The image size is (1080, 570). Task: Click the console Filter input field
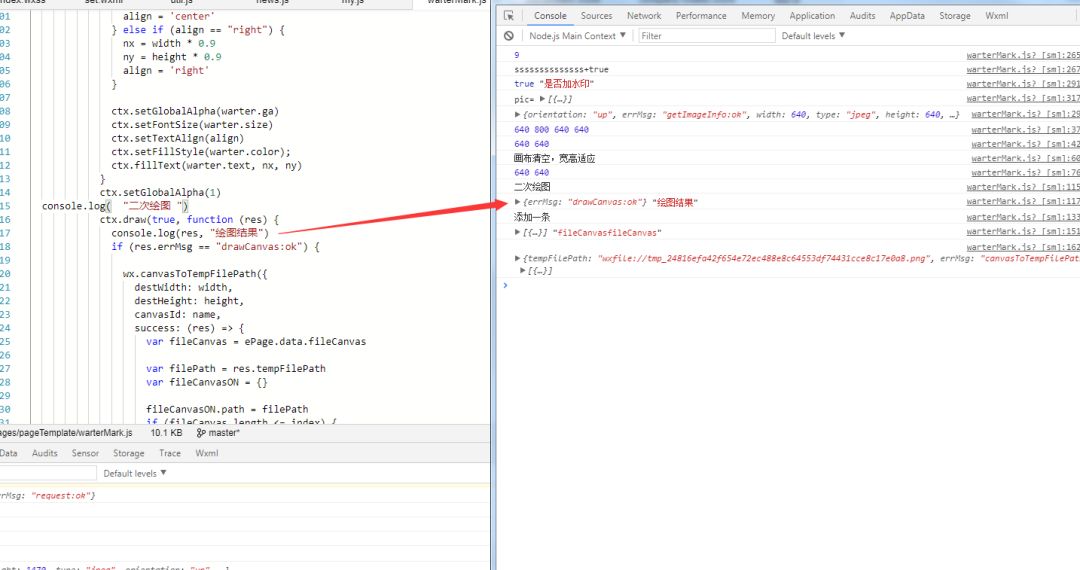click(x=705, y=36)
